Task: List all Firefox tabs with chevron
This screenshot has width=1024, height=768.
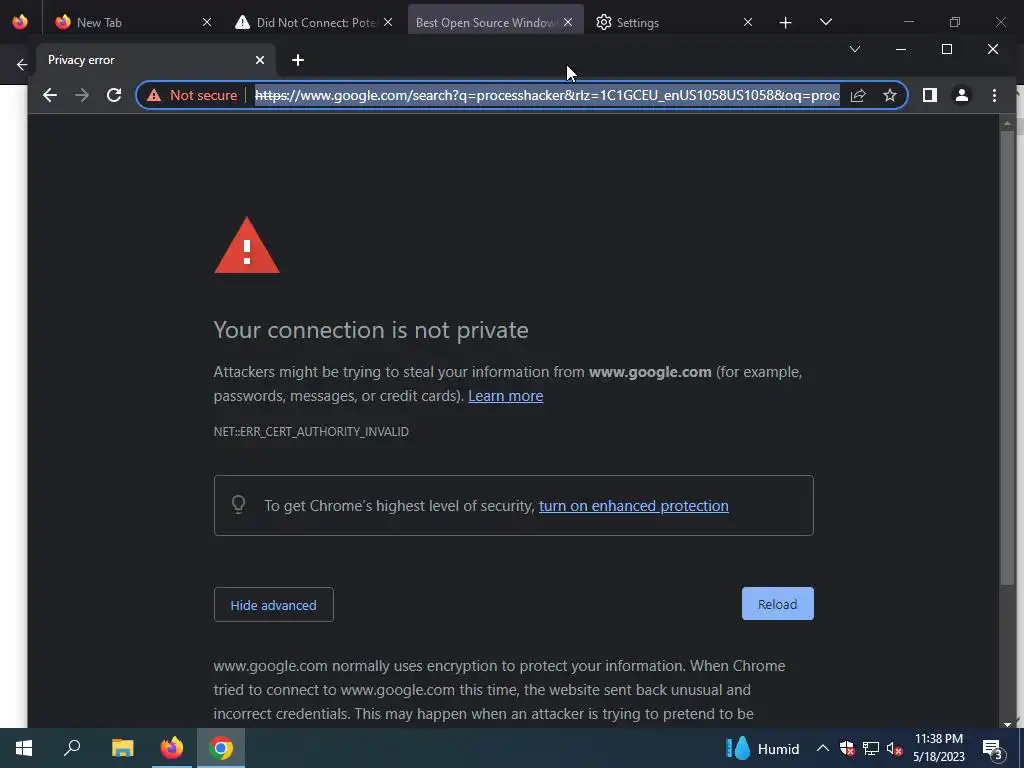Action: [x=825, y=22]
